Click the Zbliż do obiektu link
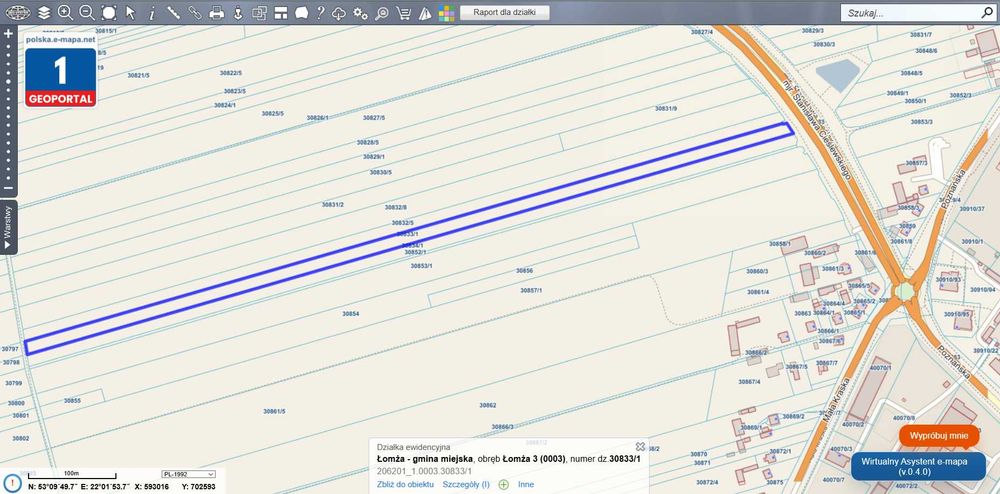This screenshot has width=1000, height=494. pos(406,484)
